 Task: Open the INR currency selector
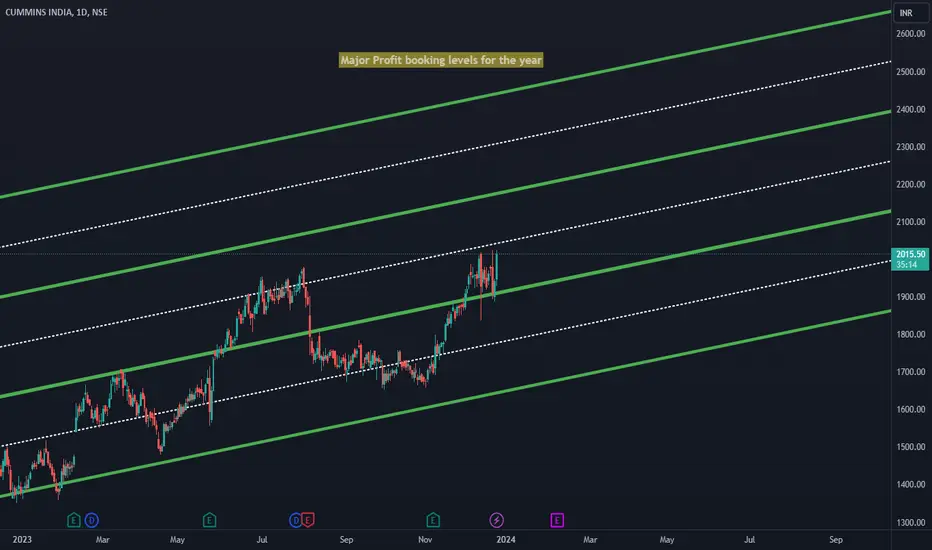tap(909, 12)
